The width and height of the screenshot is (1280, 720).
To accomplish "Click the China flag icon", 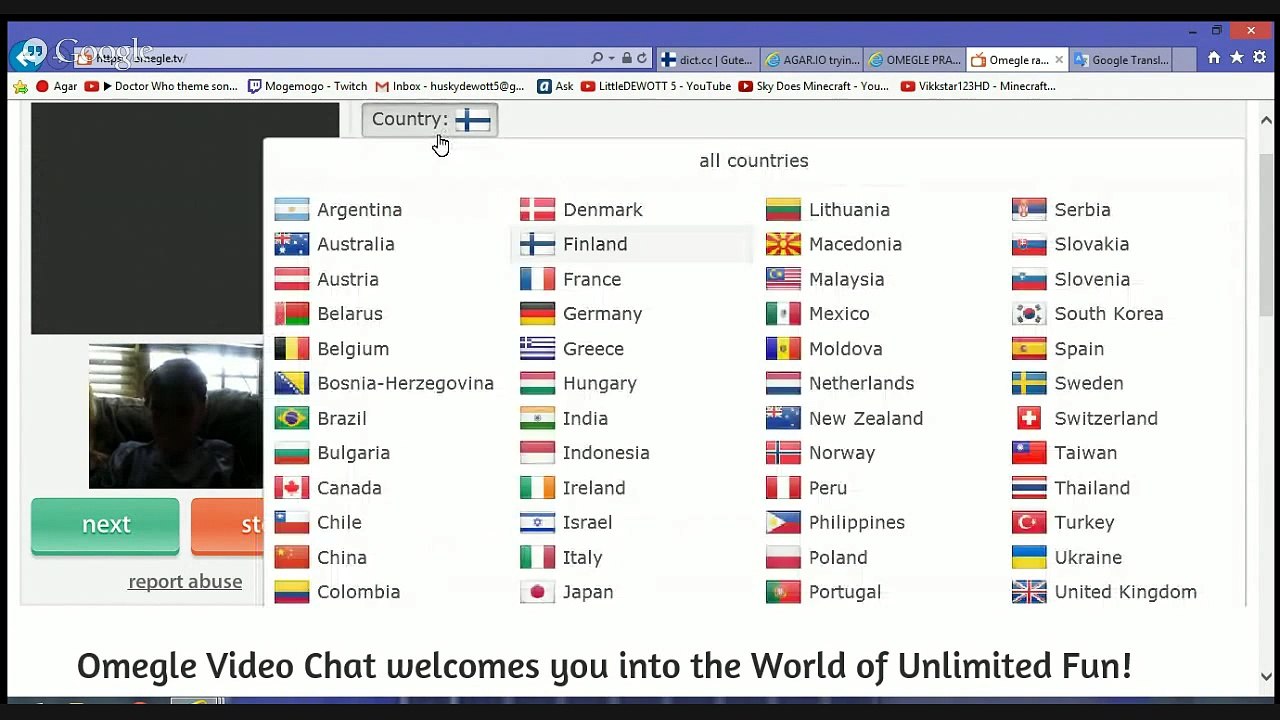I will (292, 557).
